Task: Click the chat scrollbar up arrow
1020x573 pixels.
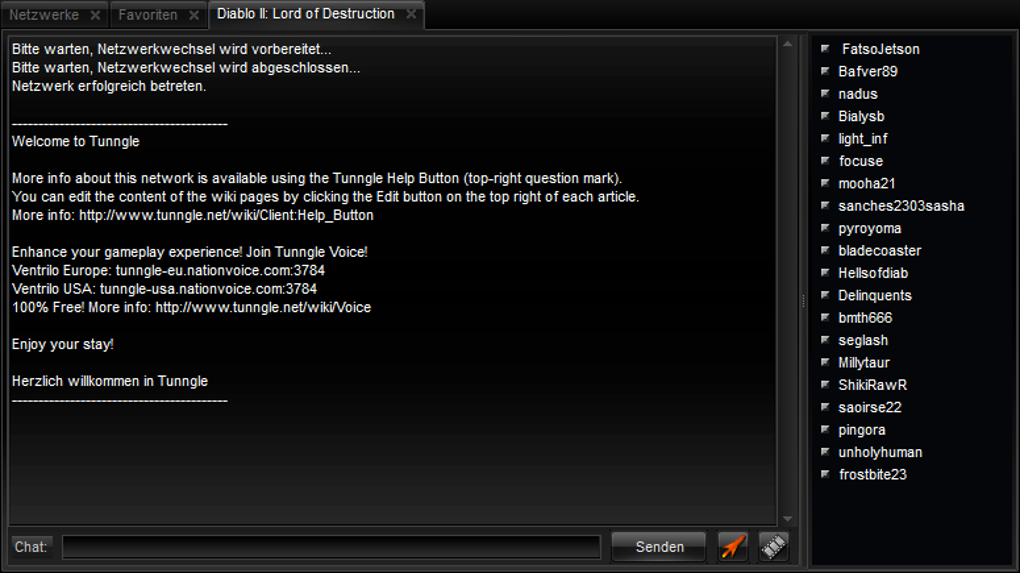Action: click(788, 44)
